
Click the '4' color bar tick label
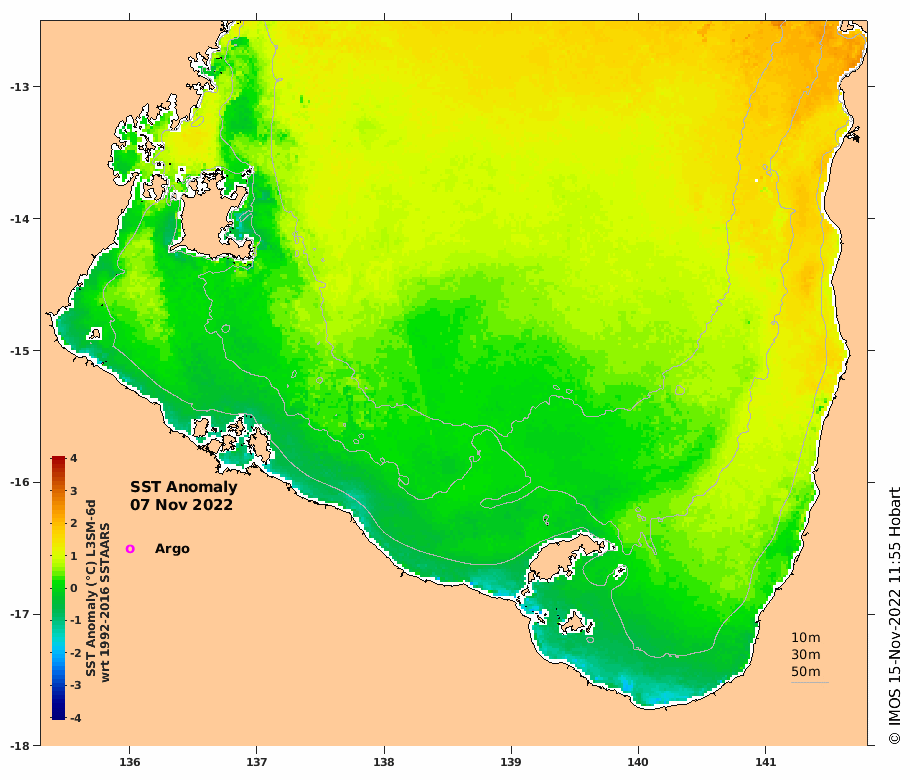click(74, 458)
